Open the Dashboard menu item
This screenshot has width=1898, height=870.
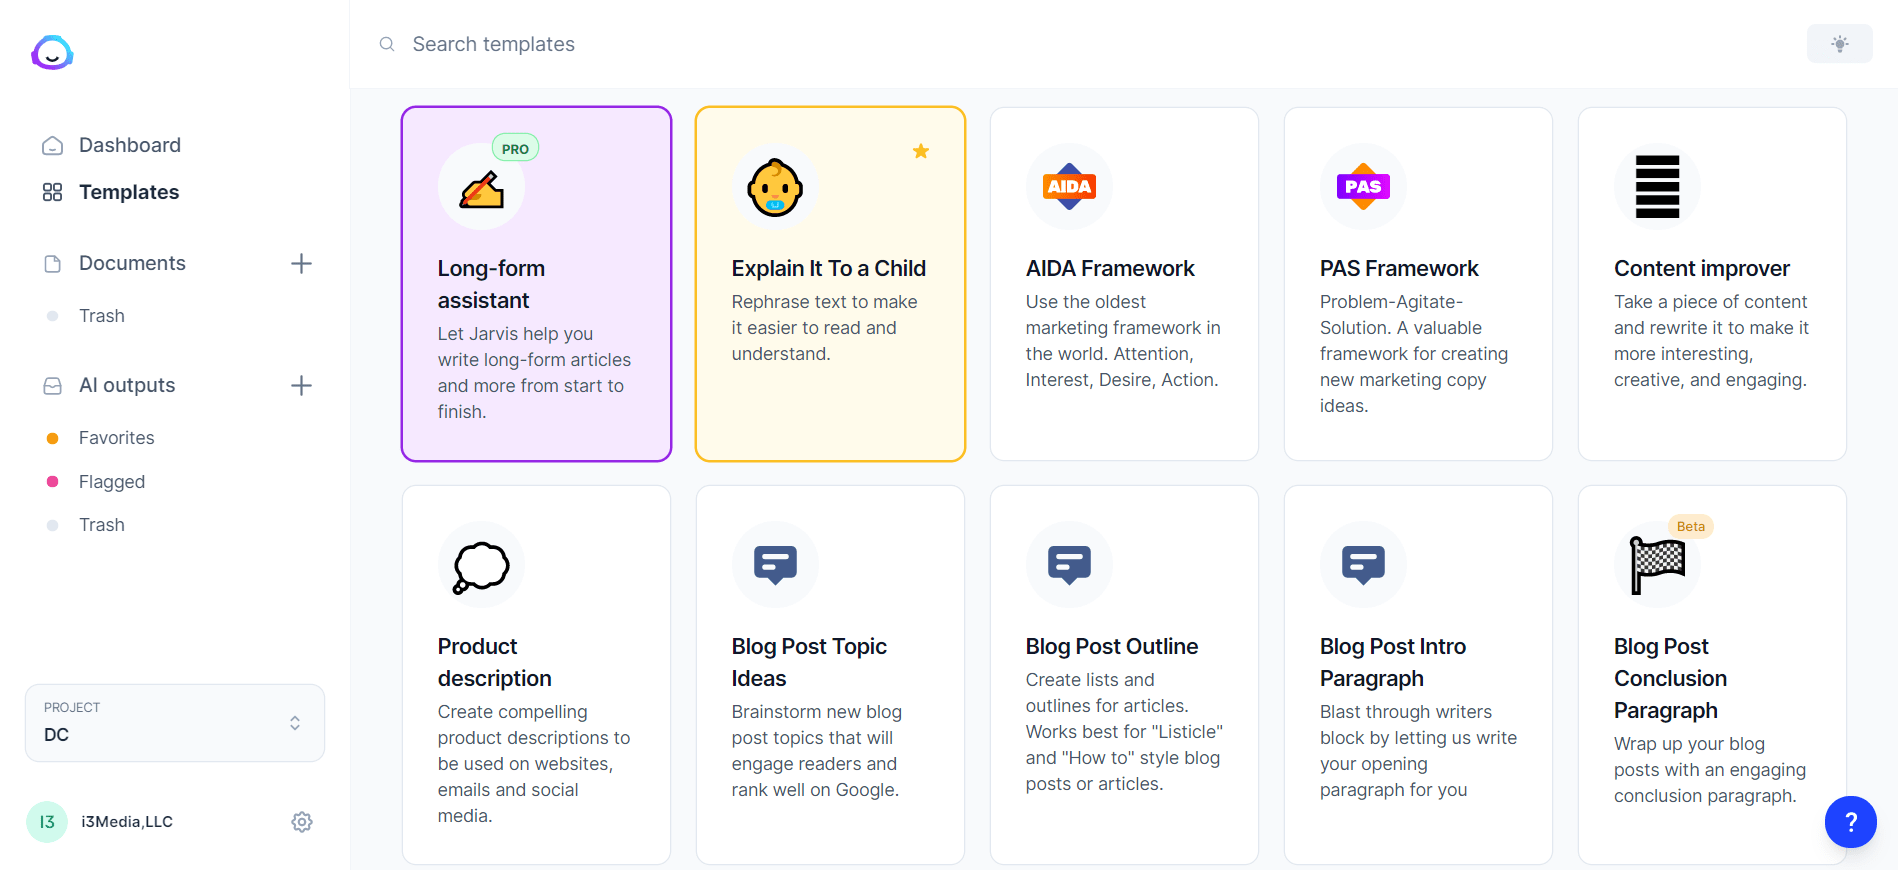pos(130,145)
